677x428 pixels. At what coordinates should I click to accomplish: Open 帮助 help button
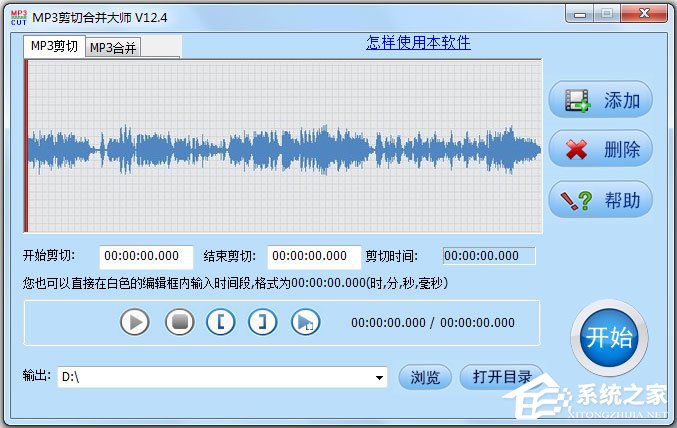pos(601,200)
